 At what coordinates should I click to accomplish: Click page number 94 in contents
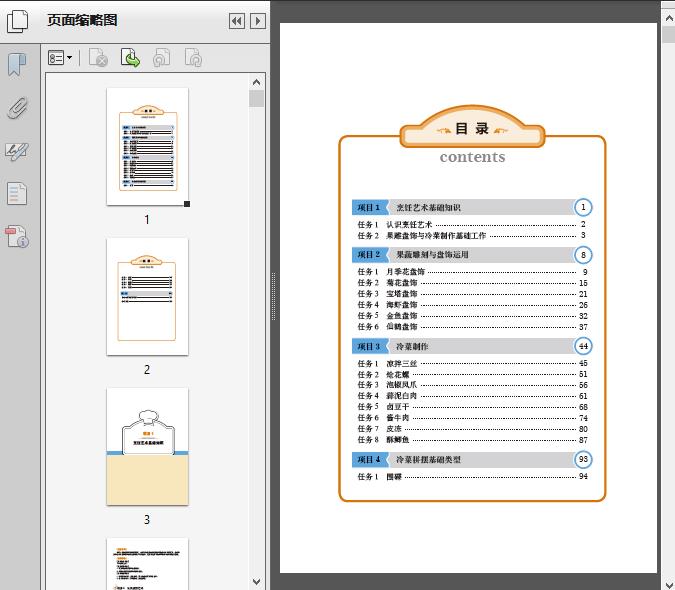(583, 476)
